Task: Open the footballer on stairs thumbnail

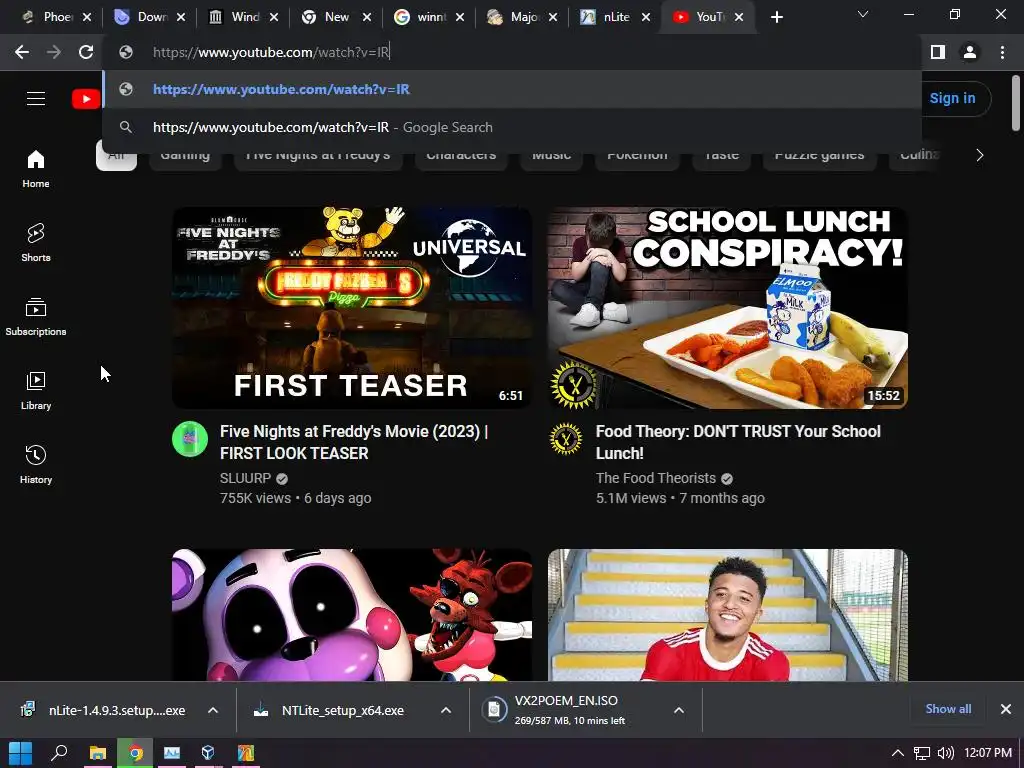Action: click(728, 615)
